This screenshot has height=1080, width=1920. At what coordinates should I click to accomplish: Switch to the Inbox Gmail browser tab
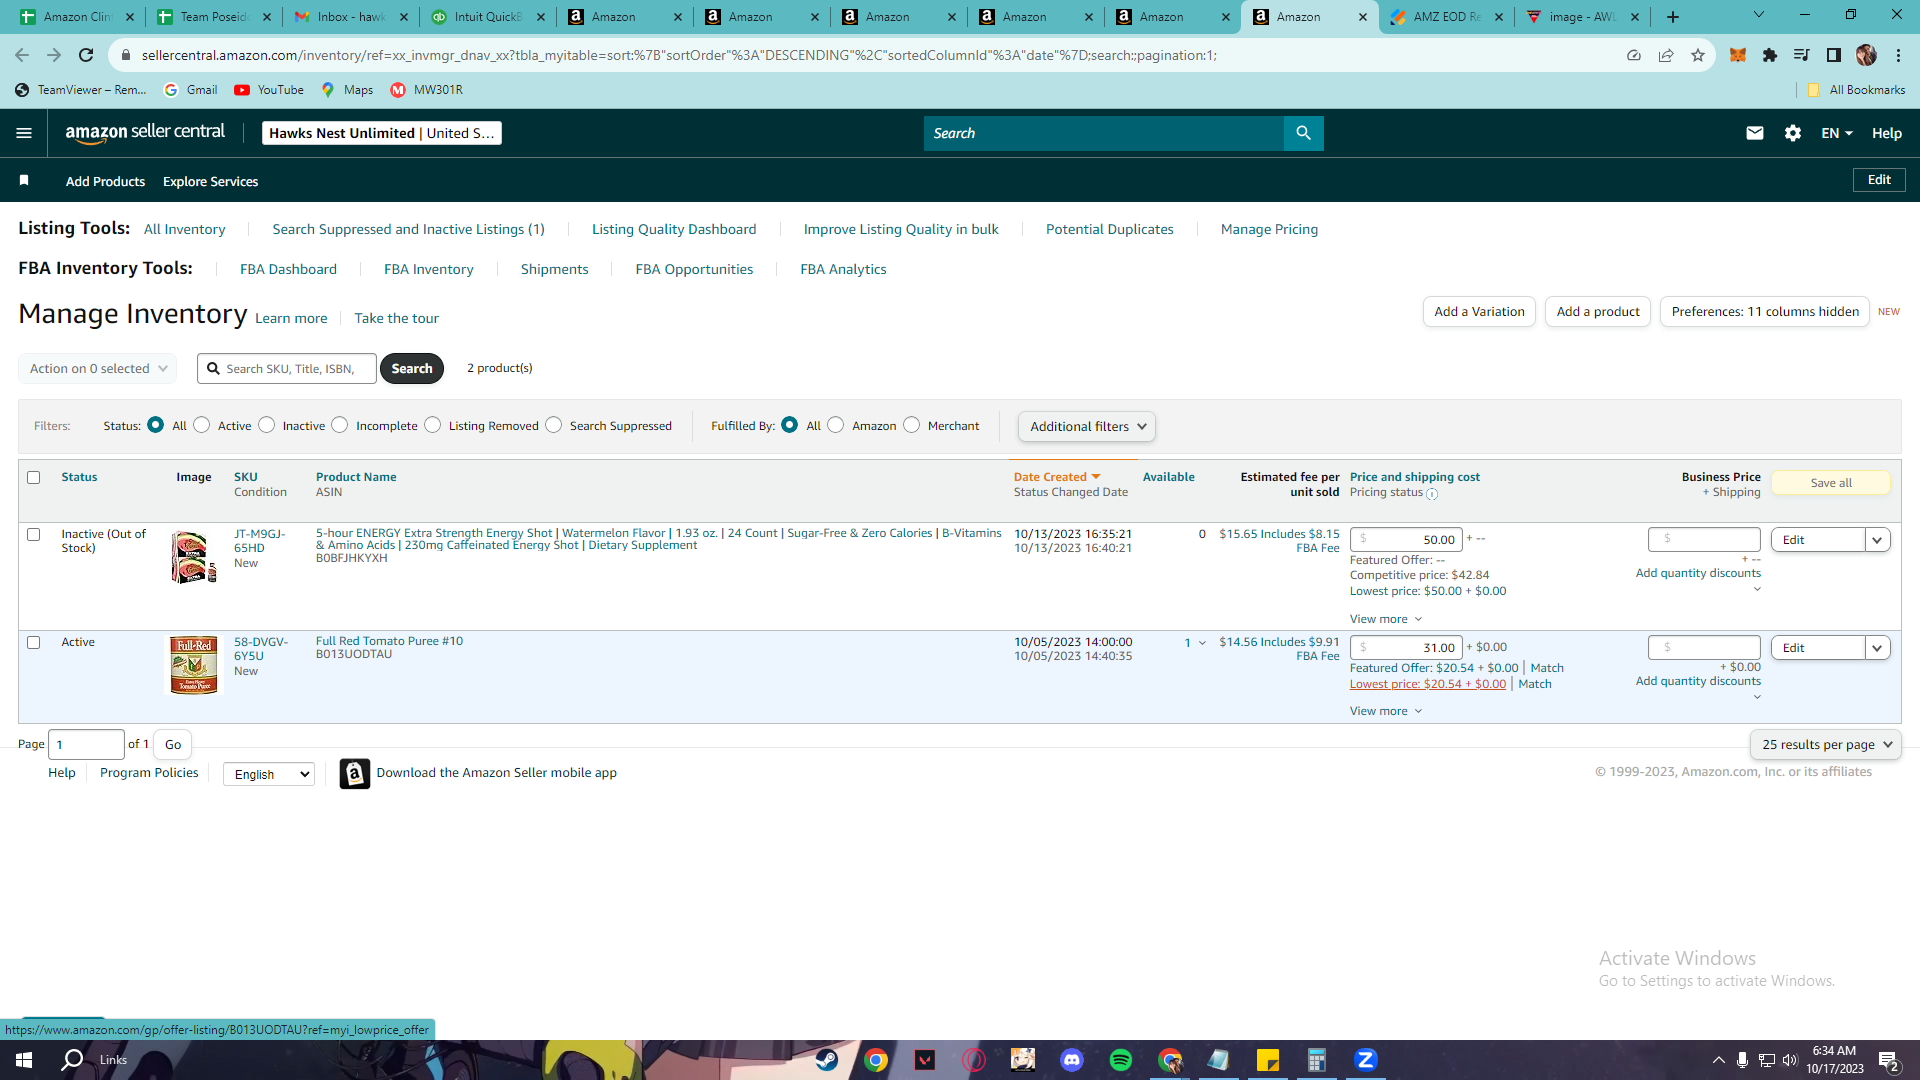(x=351, y=17)
